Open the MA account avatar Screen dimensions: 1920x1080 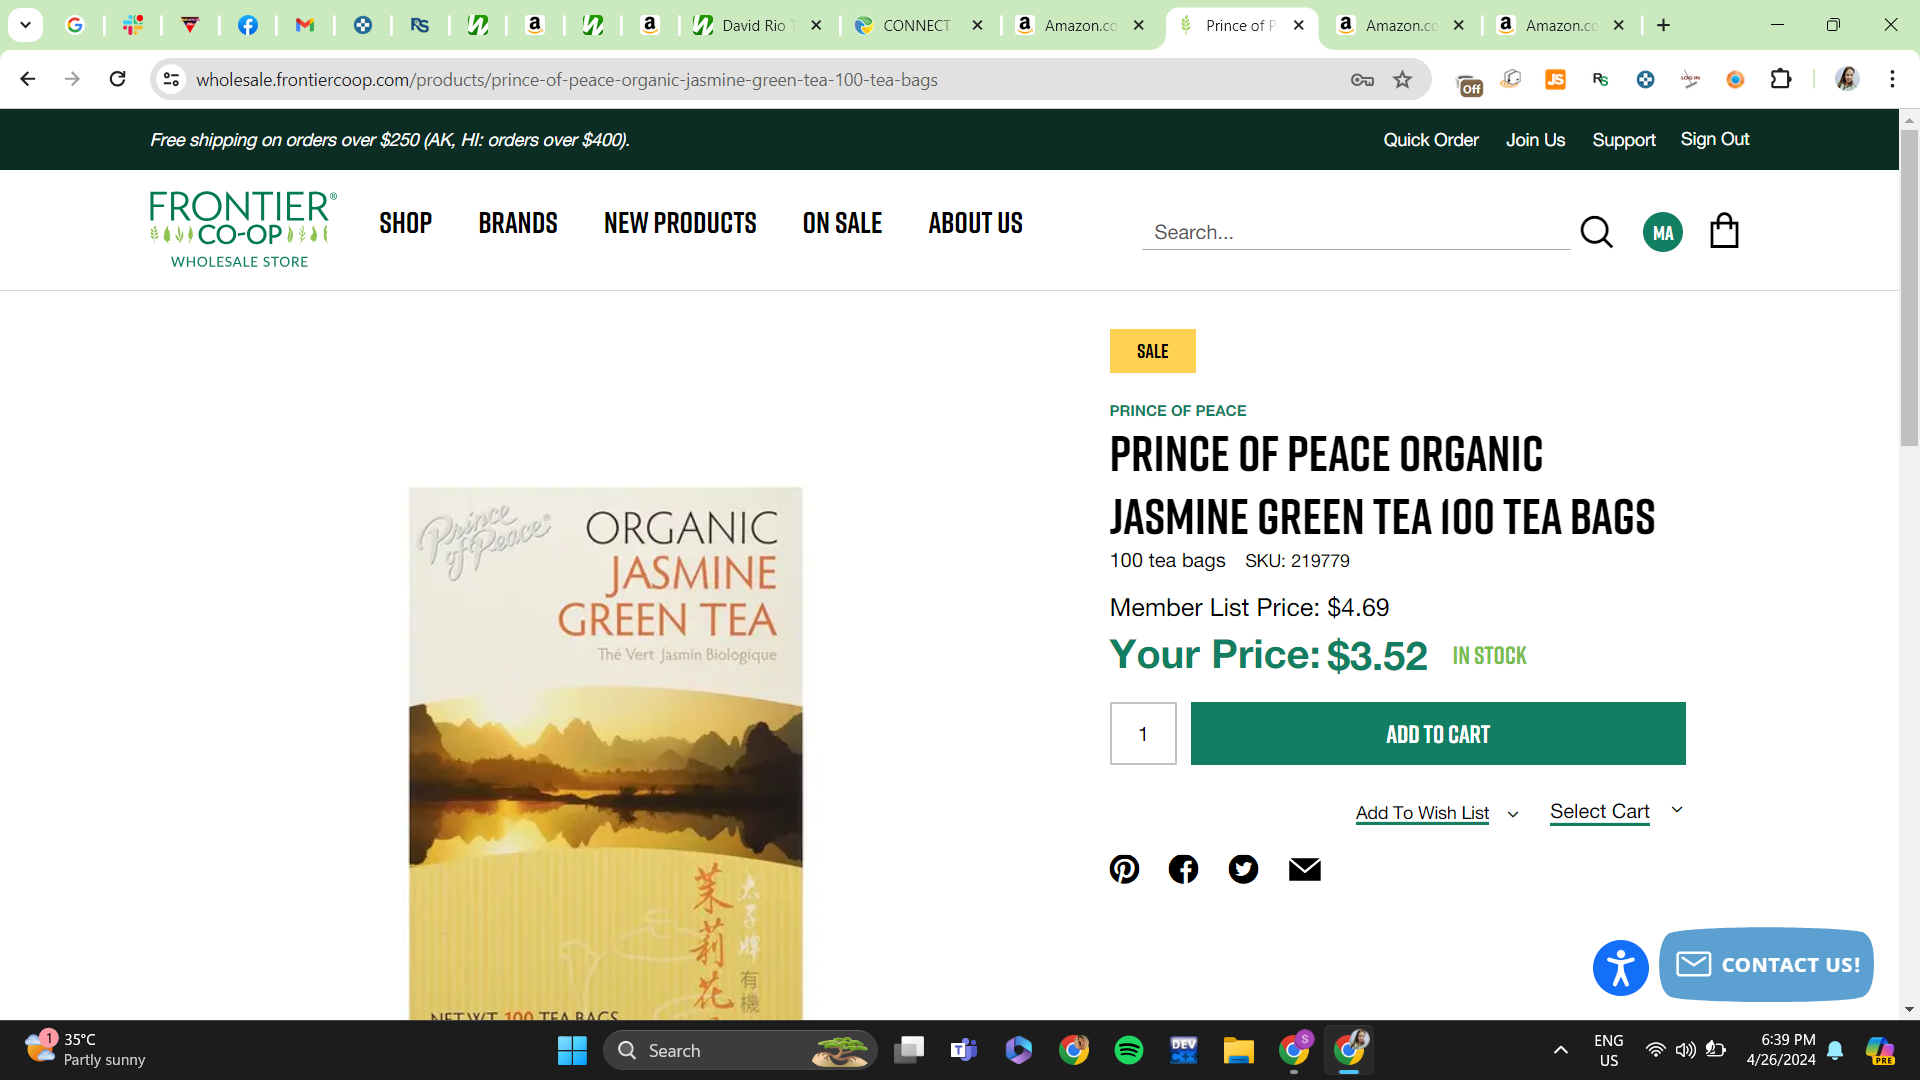pos(1662,232)
